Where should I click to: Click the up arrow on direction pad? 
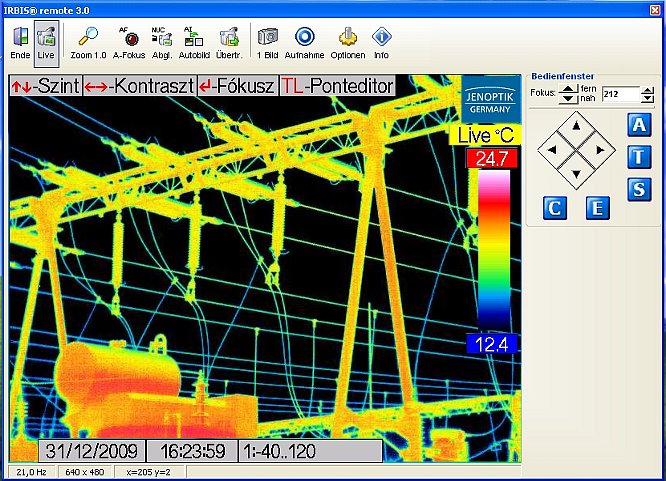pyautogui.click(x=574, y=127)
